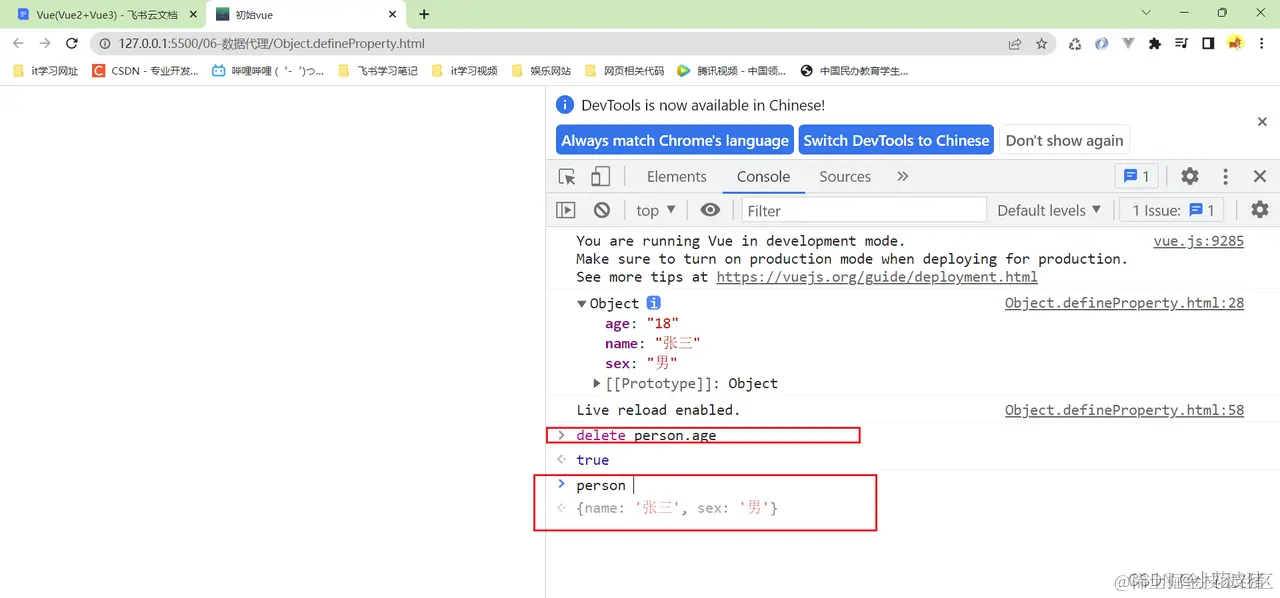This screenshot has height=598, width=1280.
Task: Click the blue round extension icon
Action: click(x=1102, y=44)
